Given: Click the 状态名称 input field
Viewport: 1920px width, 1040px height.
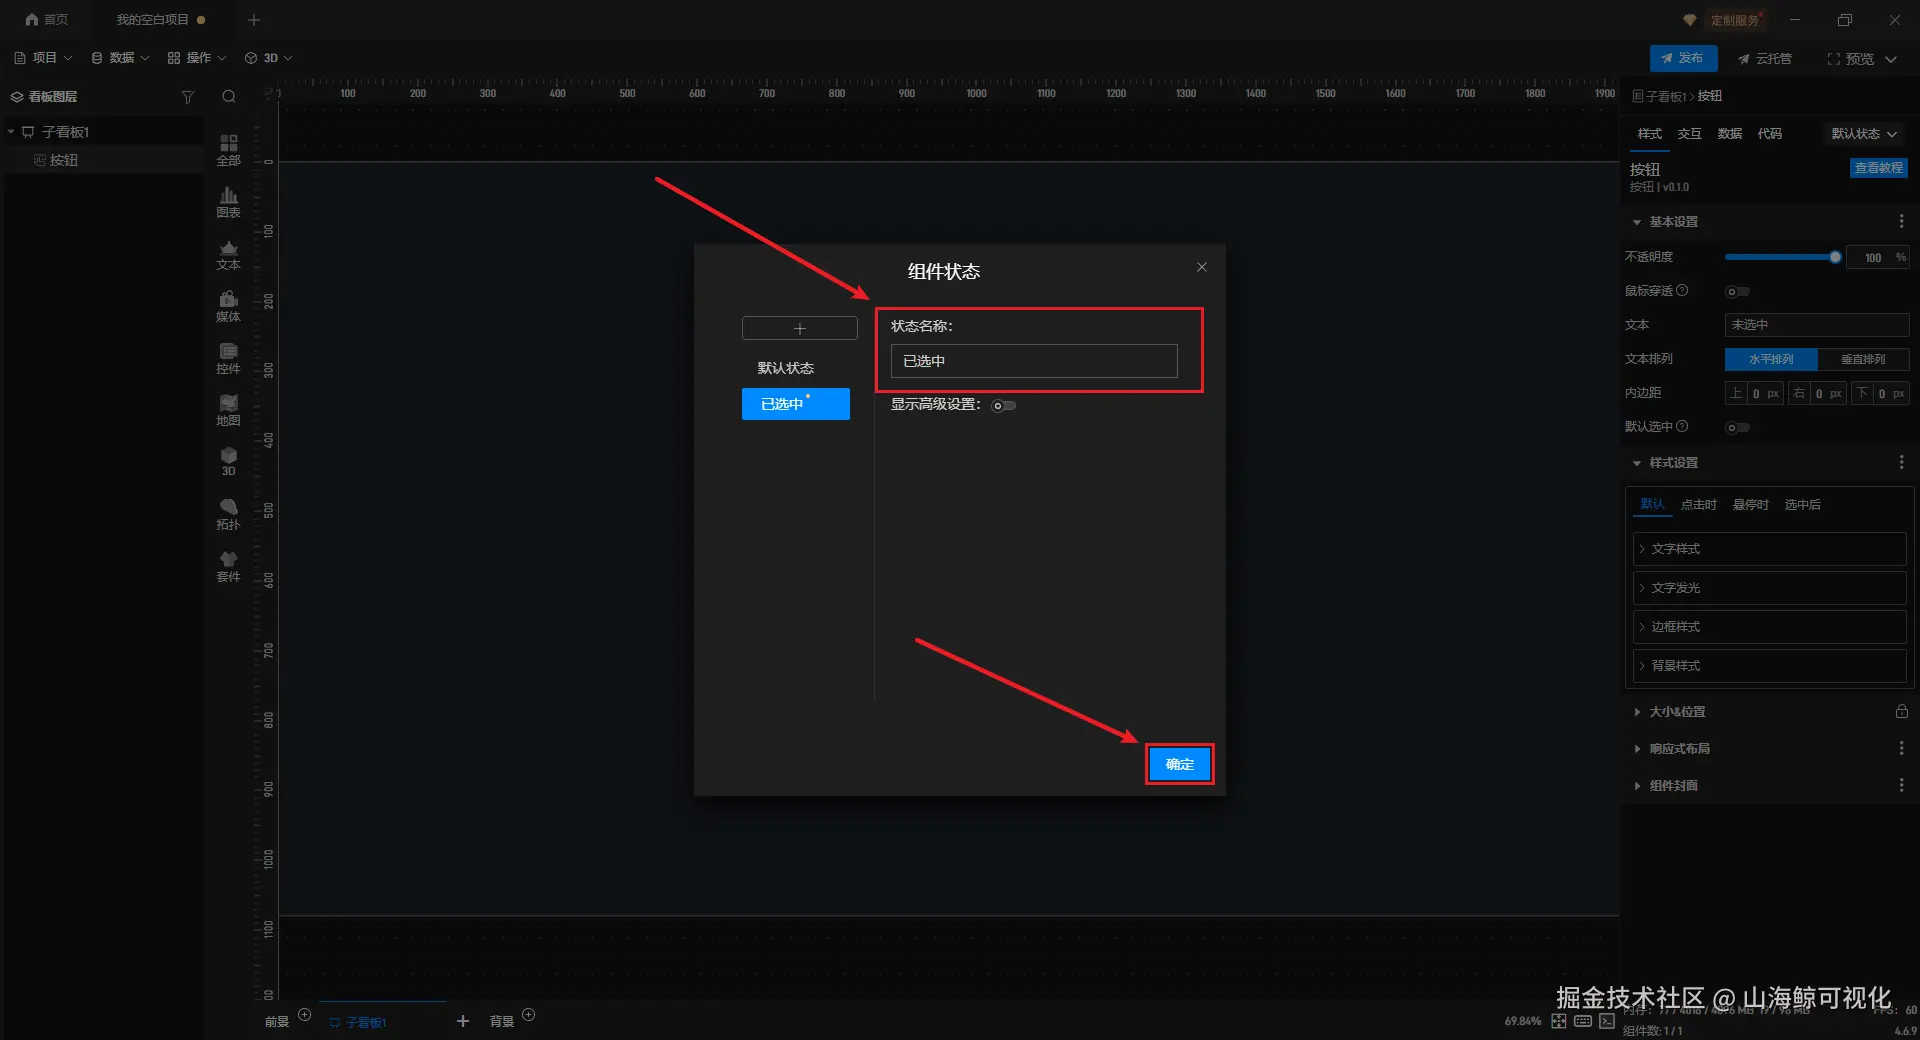Looking at the screenshot, I should [1034, 361].
